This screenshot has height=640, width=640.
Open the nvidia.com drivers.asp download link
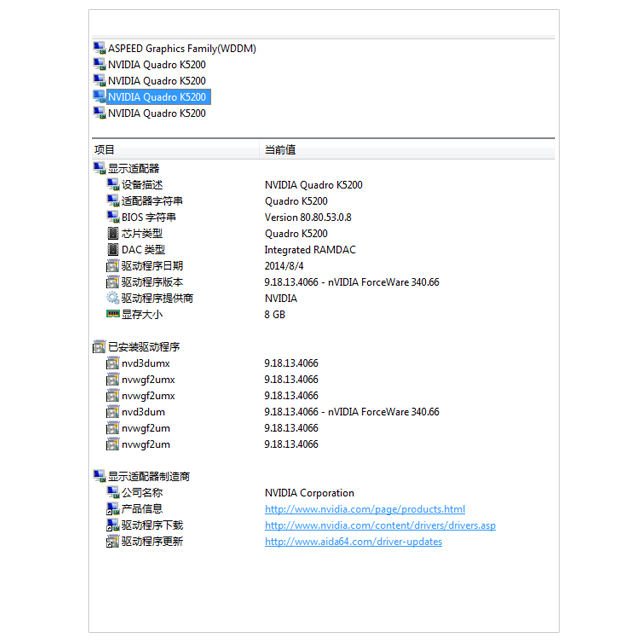pyautogui.click(x=380, y=525)
